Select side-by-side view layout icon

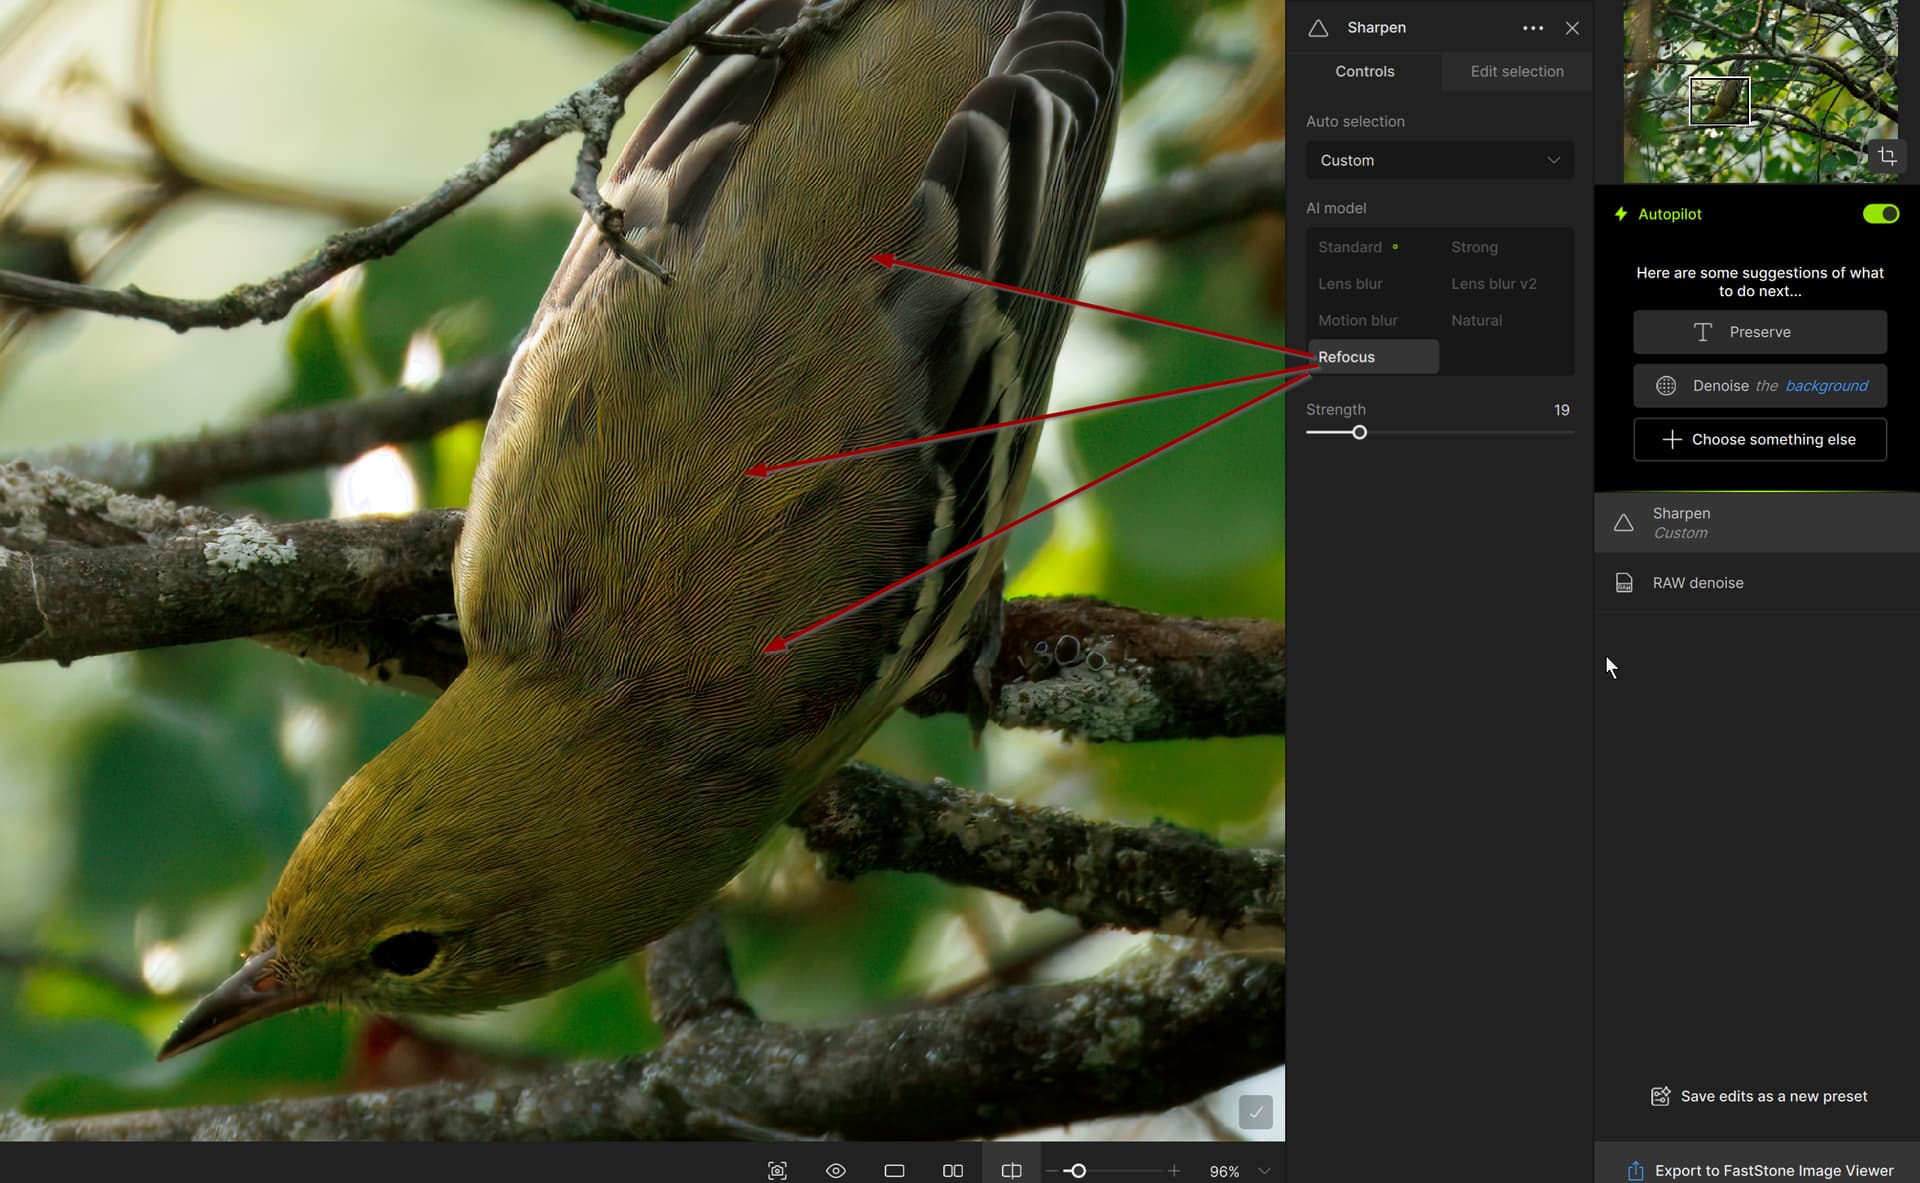pyautogui.click(x=952, y=1170)
